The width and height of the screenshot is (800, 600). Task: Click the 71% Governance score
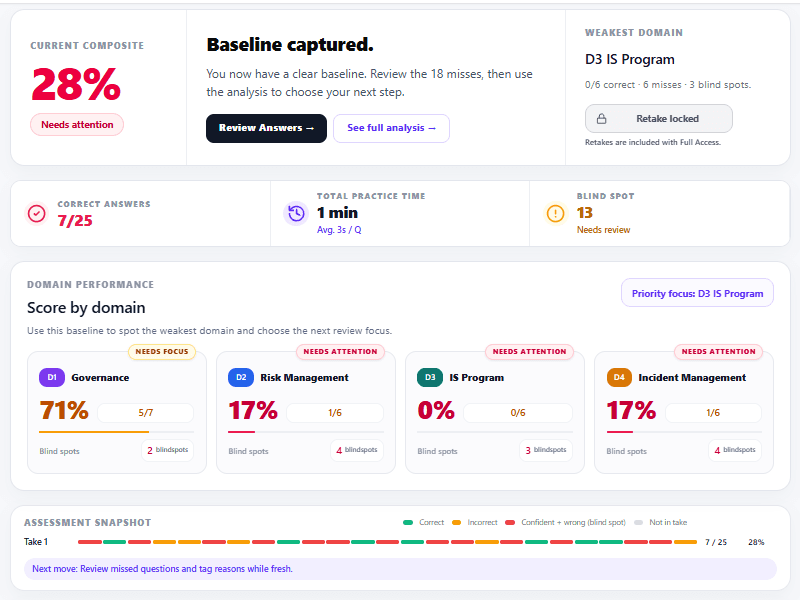point(64,411)
